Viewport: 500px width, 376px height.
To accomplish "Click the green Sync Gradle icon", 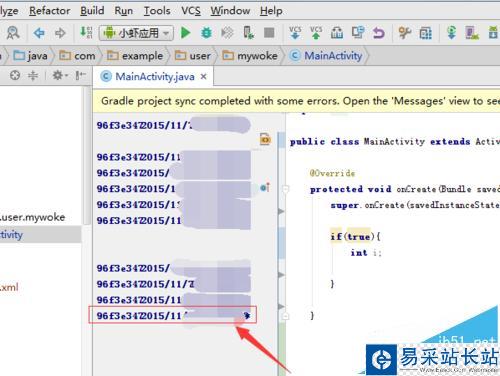I will (451, 33).
